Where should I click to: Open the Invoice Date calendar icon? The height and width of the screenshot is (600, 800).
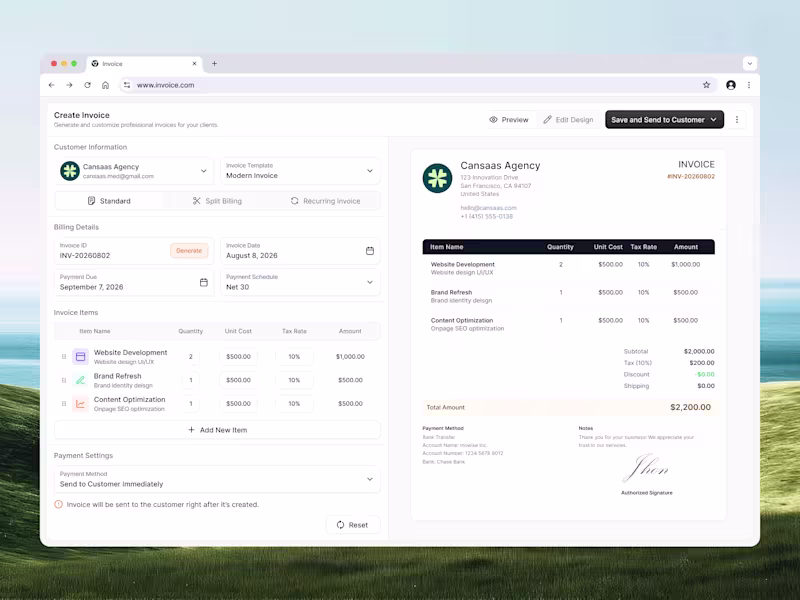click(x=370, y=251)
